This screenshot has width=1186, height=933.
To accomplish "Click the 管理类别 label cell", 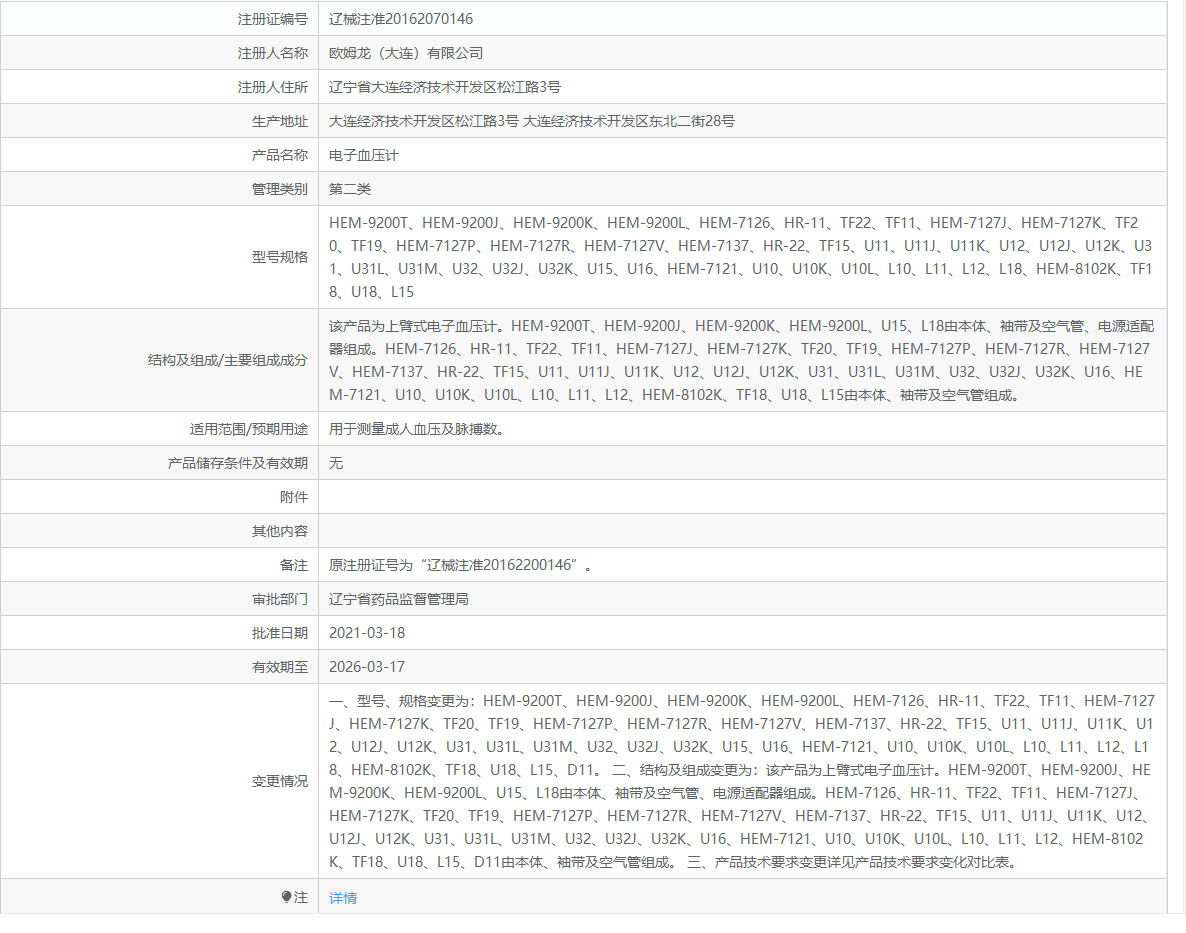I will [278, 188].
